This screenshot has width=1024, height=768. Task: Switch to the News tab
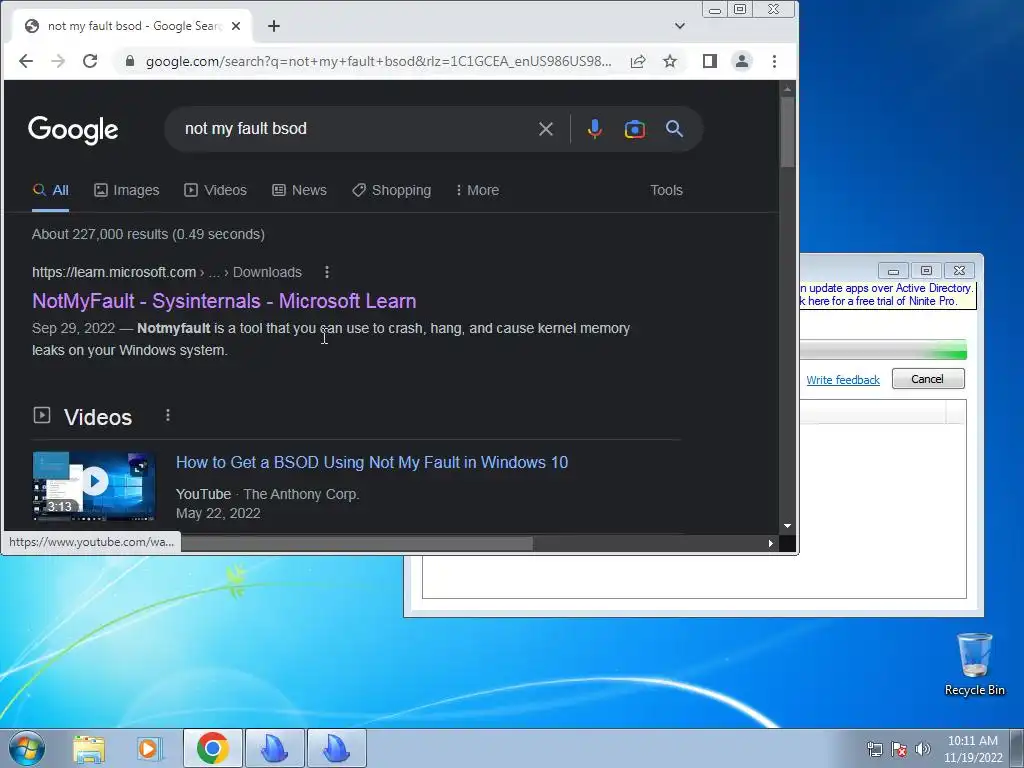(299, 190)
